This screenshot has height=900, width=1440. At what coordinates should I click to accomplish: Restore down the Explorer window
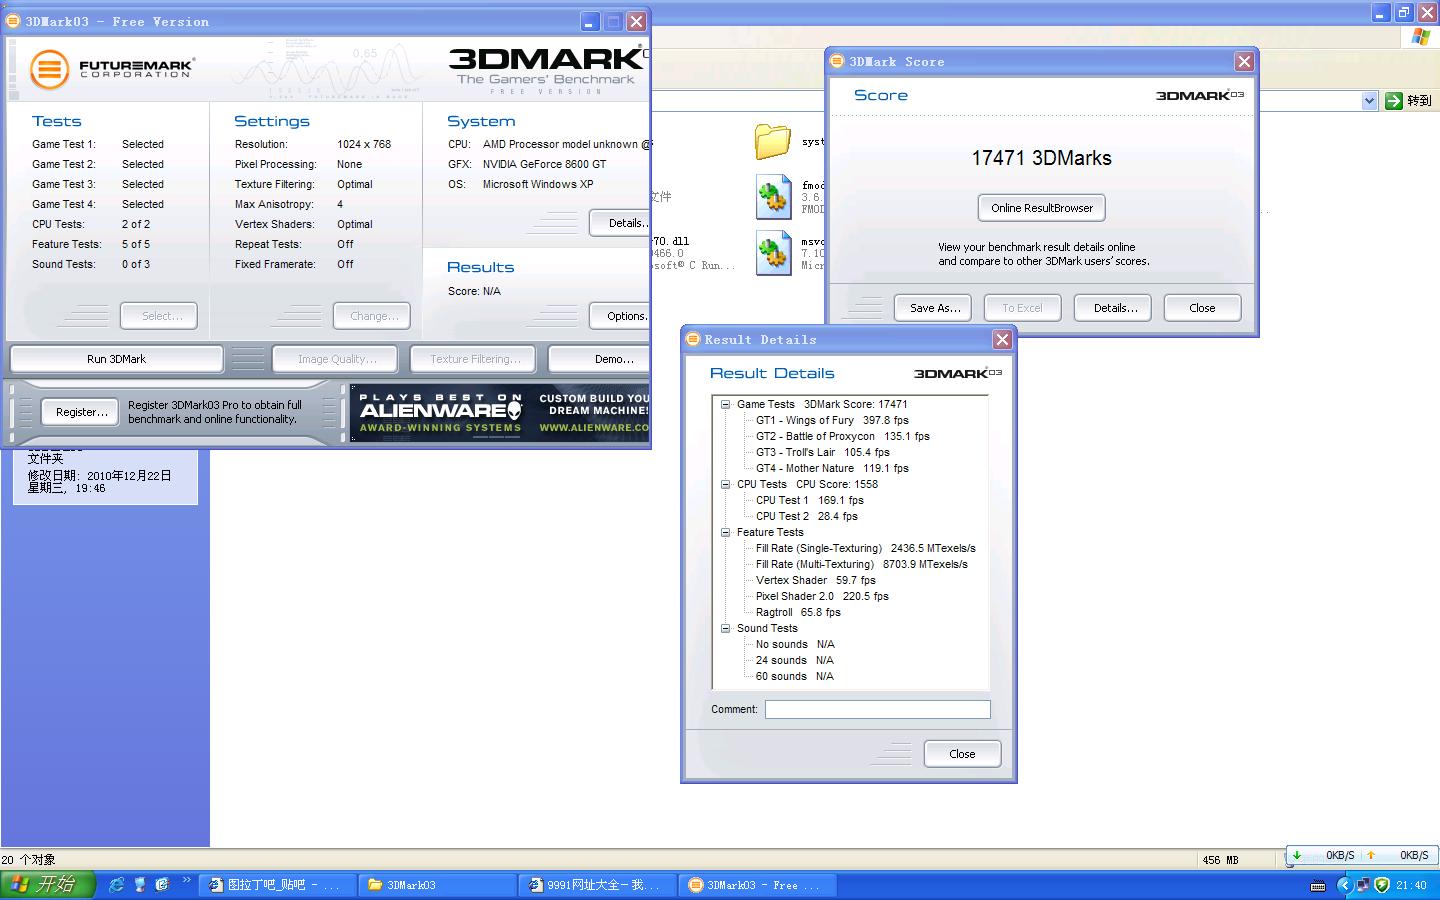(1404, 13)
